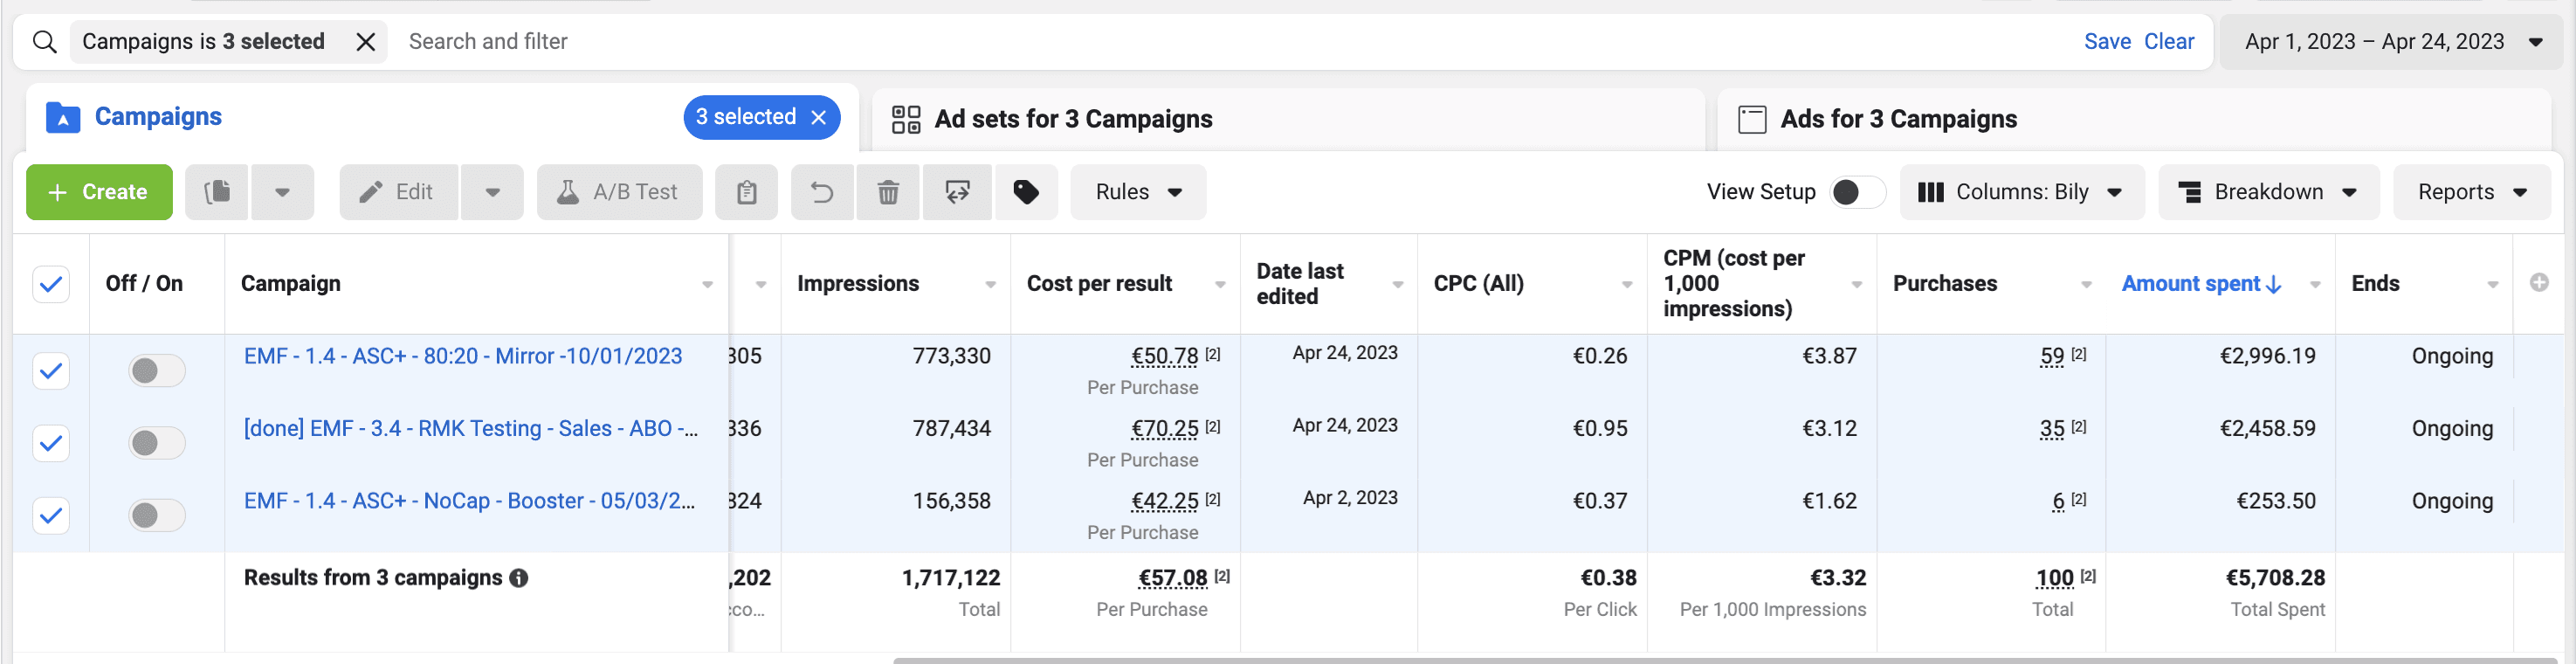Add a column with the plus icon
This screenshot has width=2576, height=664.
coord(2539,283)
